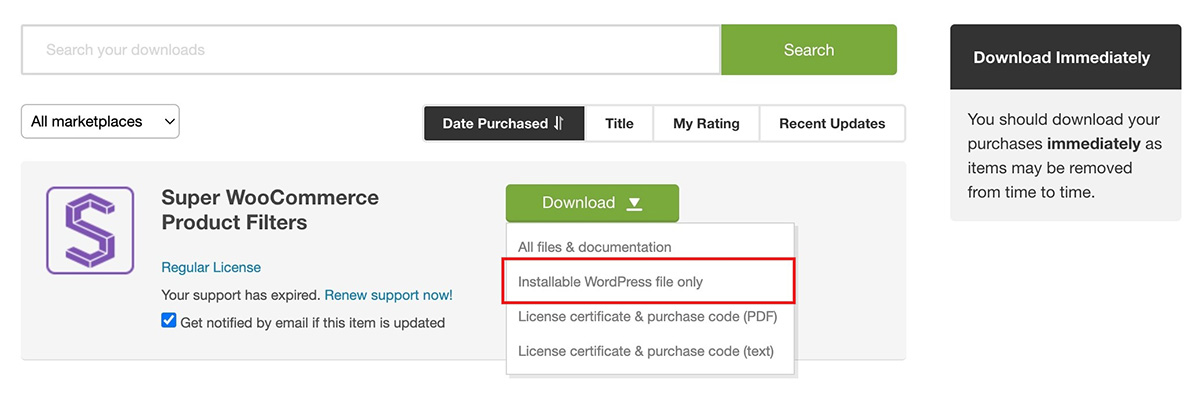Open the All marketplaces dropdown

[100, 122]
